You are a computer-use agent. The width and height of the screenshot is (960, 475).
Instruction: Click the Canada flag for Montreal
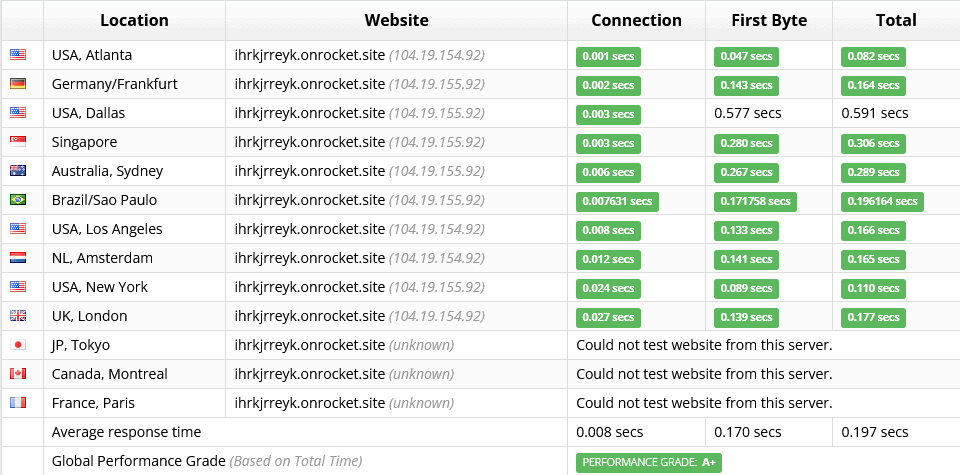point(18,373)
